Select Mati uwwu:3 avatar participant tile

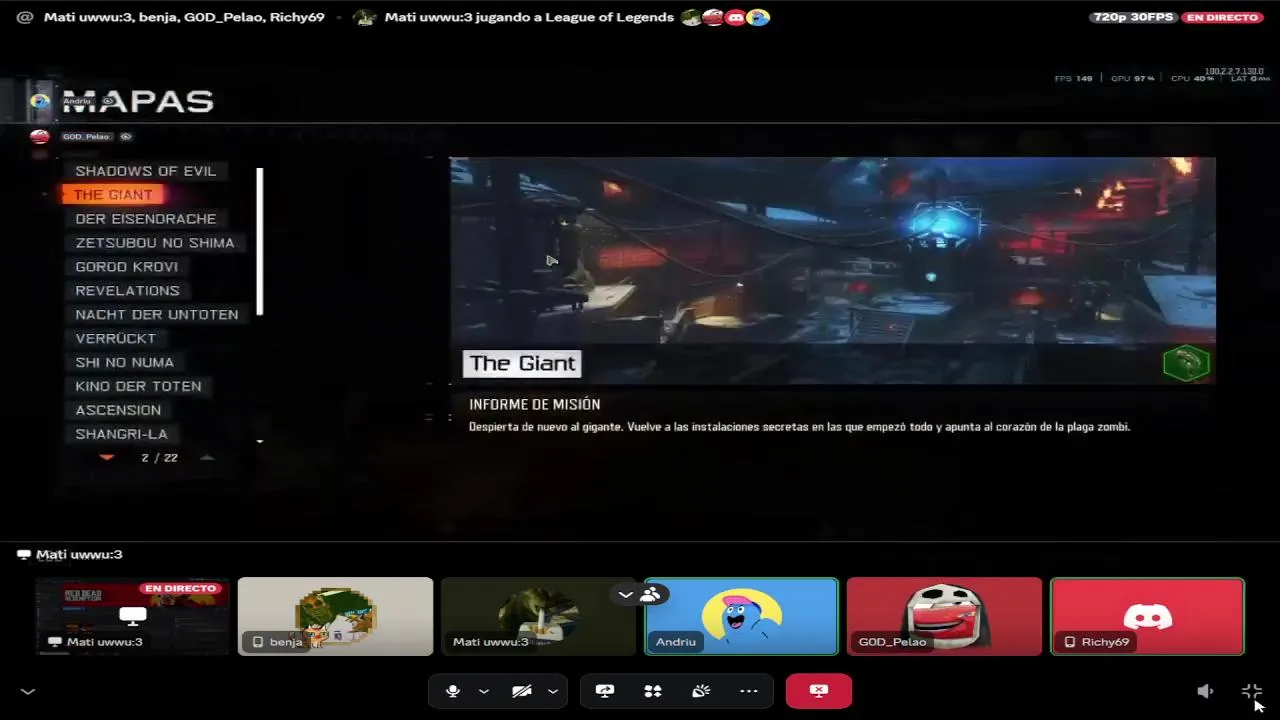click(x=538, y=616)
